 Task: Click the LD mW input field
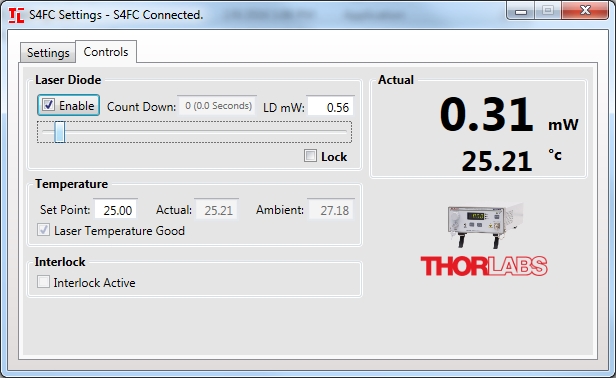click(330, 107)
